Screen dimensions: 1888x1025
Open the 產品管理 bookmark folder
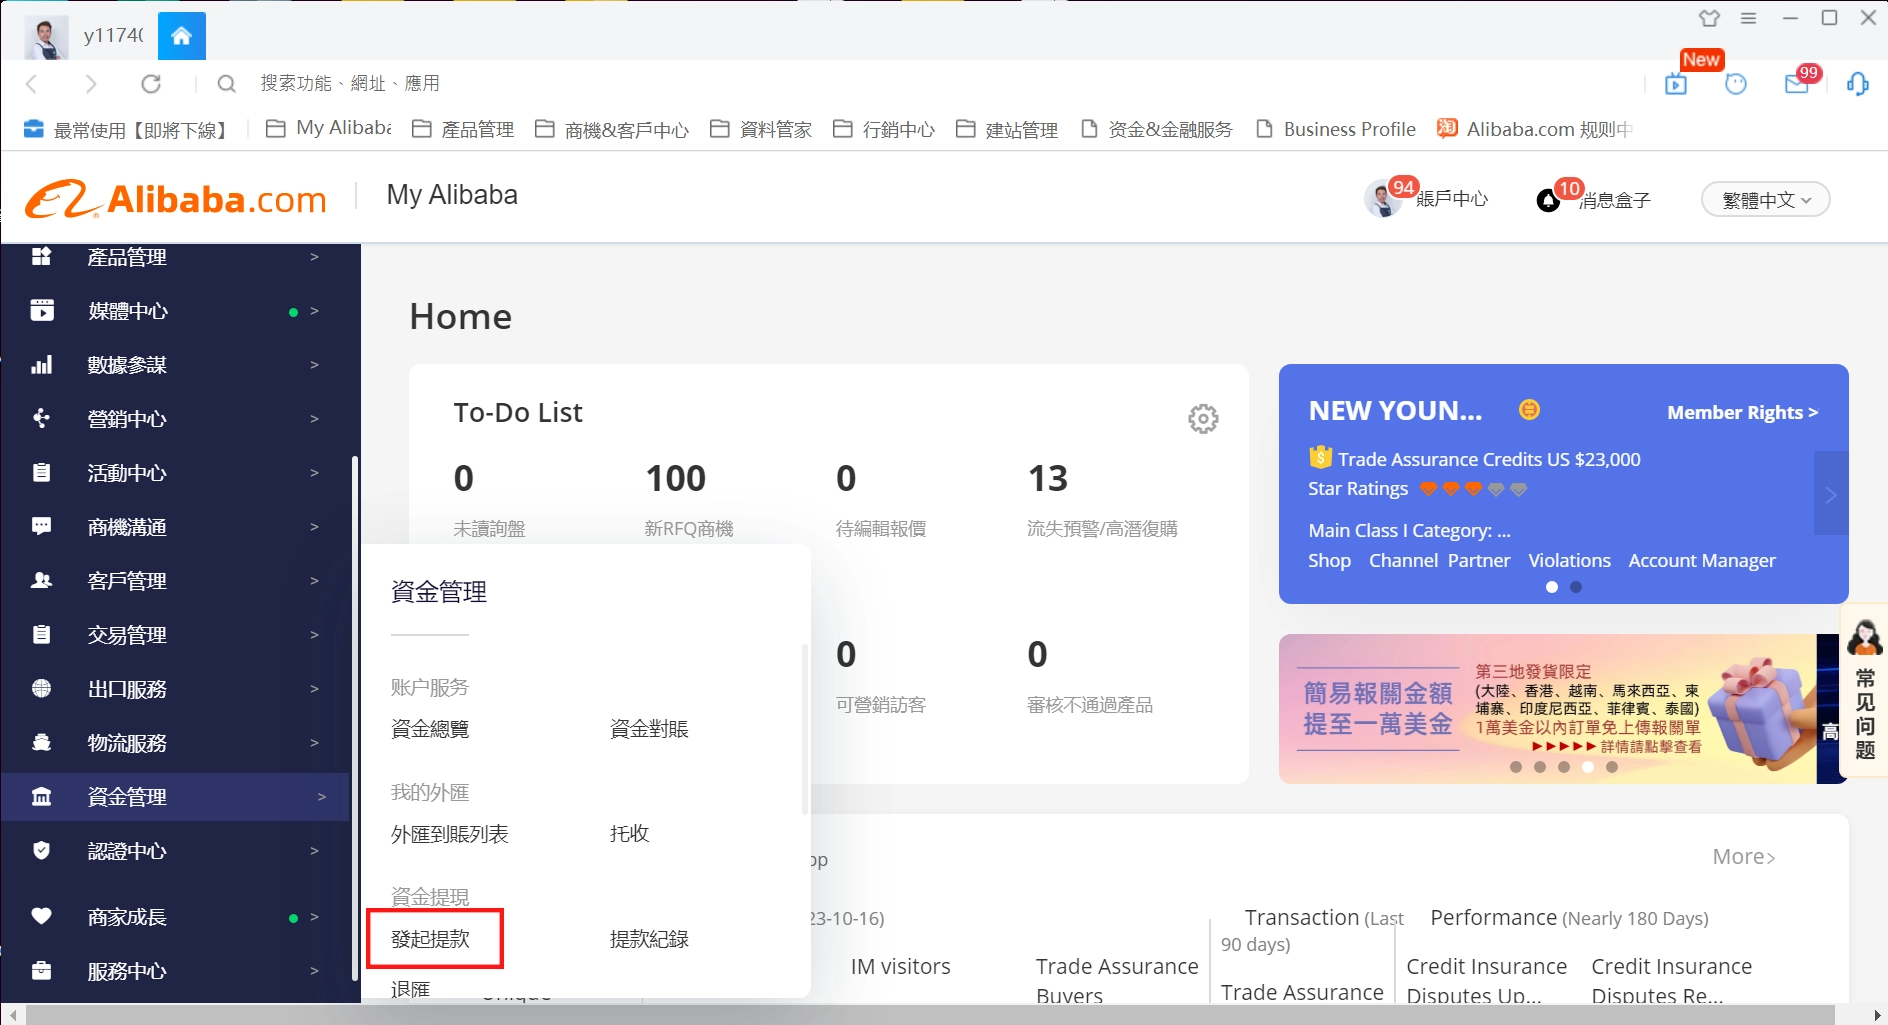pyautogui.click(x=463, y=129)
